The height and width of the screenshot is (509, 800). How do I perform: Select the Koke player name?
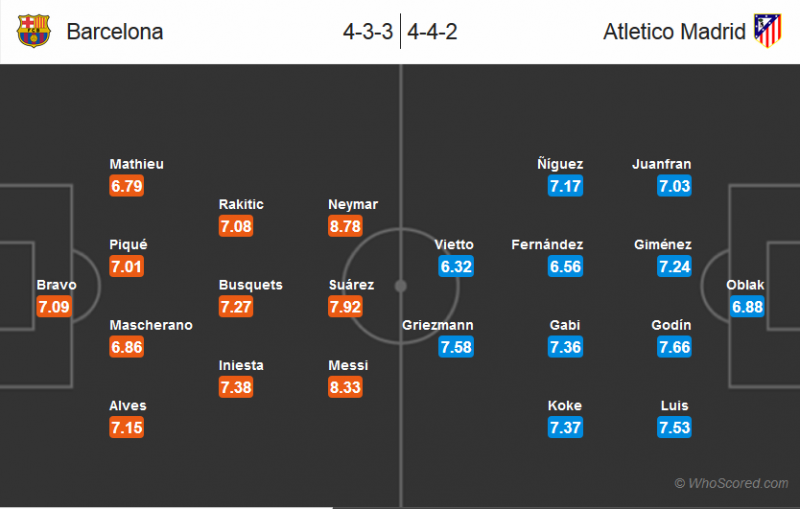point(565,405)
